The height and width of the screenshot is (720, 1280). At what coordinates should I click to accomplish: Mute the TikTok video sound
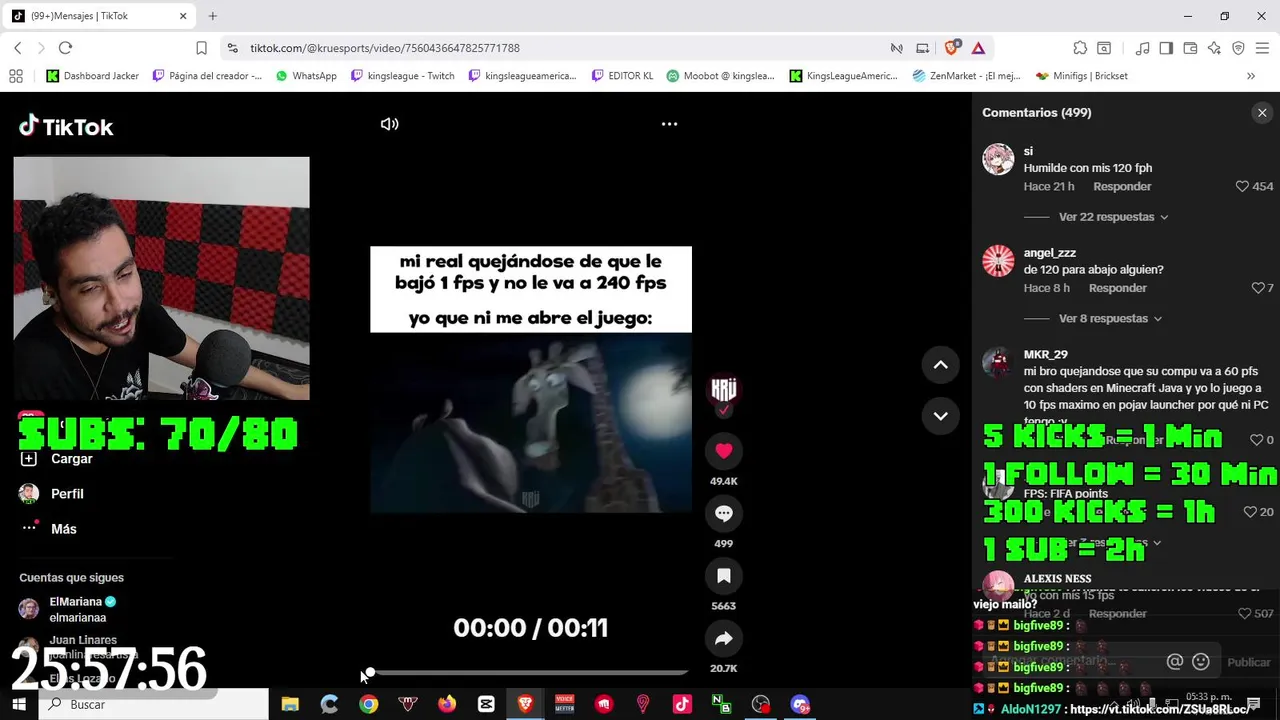coord(390,124)
